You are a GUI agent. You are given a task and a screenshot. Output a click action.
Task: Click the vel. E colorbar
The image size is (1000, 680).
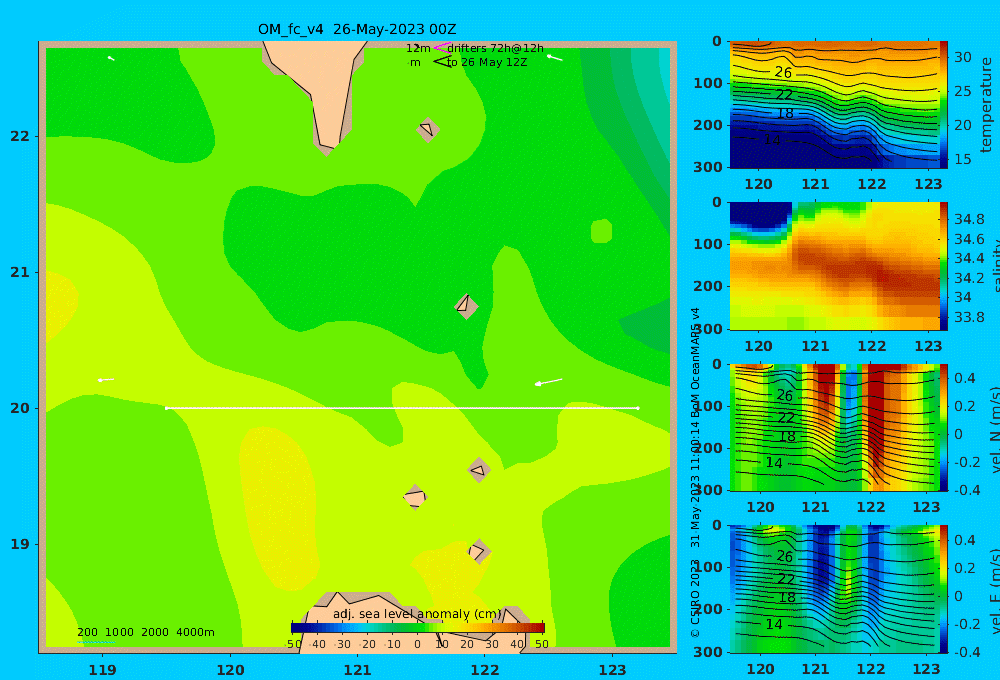(944, 589)
